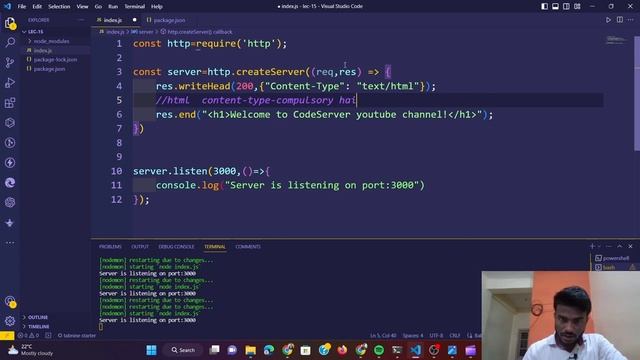This screenshot has width=640, height=360.
Task: Open the Extensions view
Action: pos(10,102)
